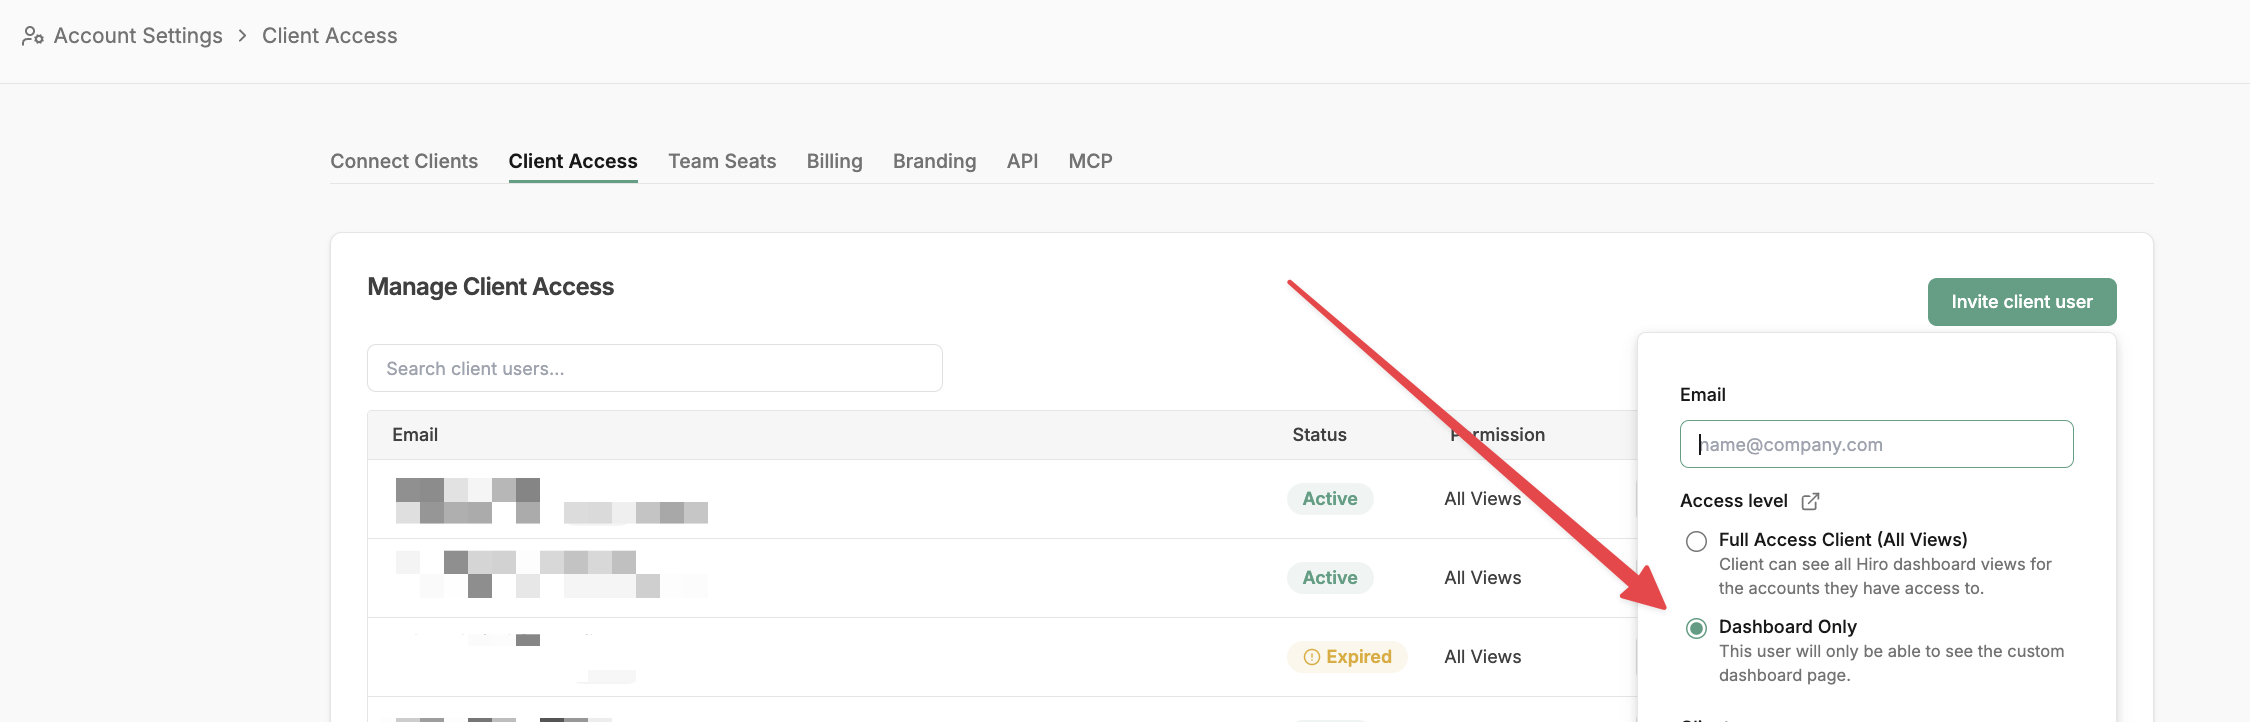Click Manage Client Access heading

490,287
